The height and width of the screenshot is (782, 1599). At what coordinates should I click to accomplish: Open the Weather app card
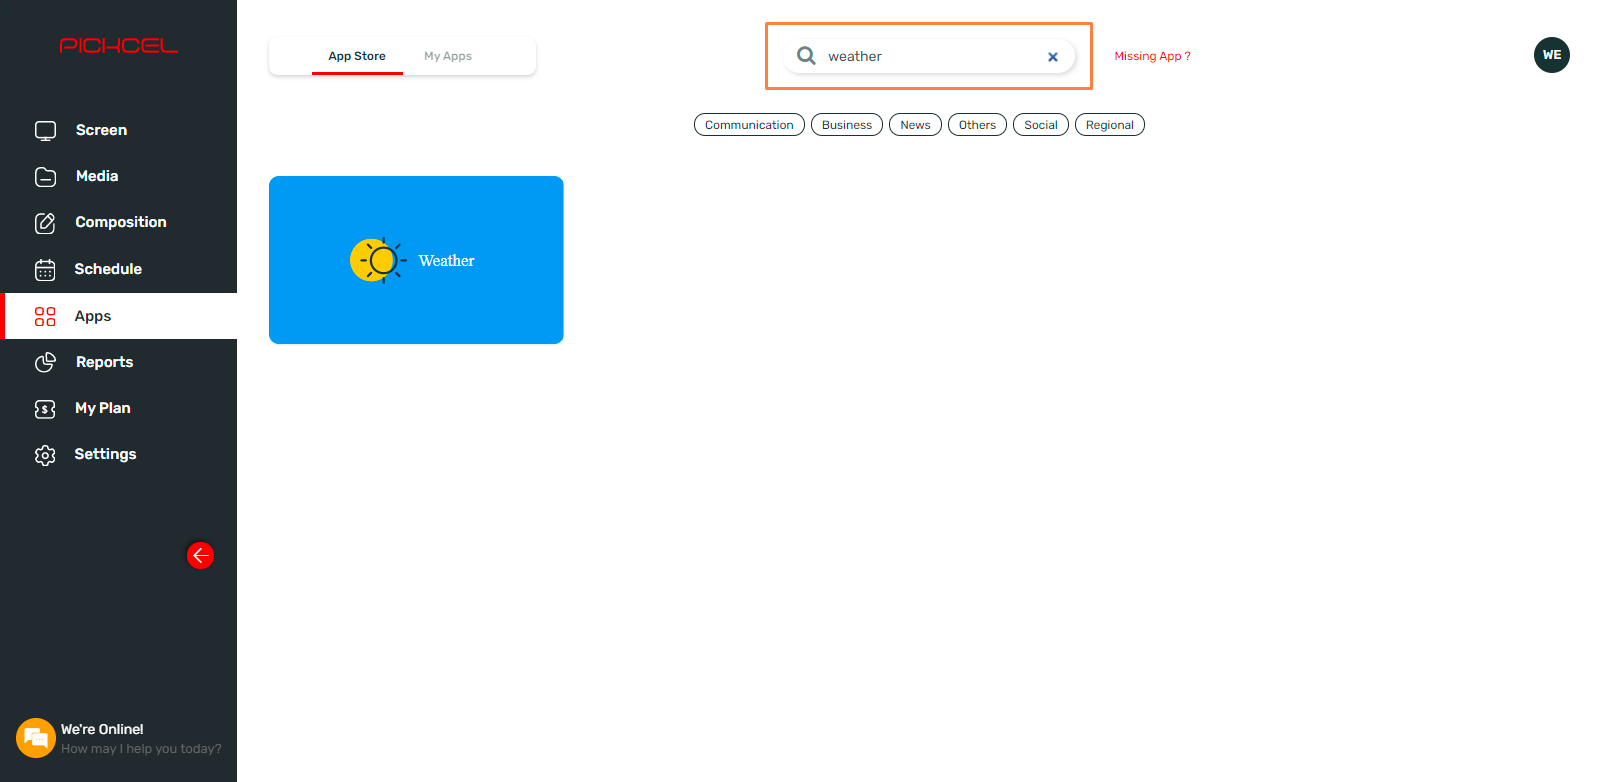click(x=416, y=260)
